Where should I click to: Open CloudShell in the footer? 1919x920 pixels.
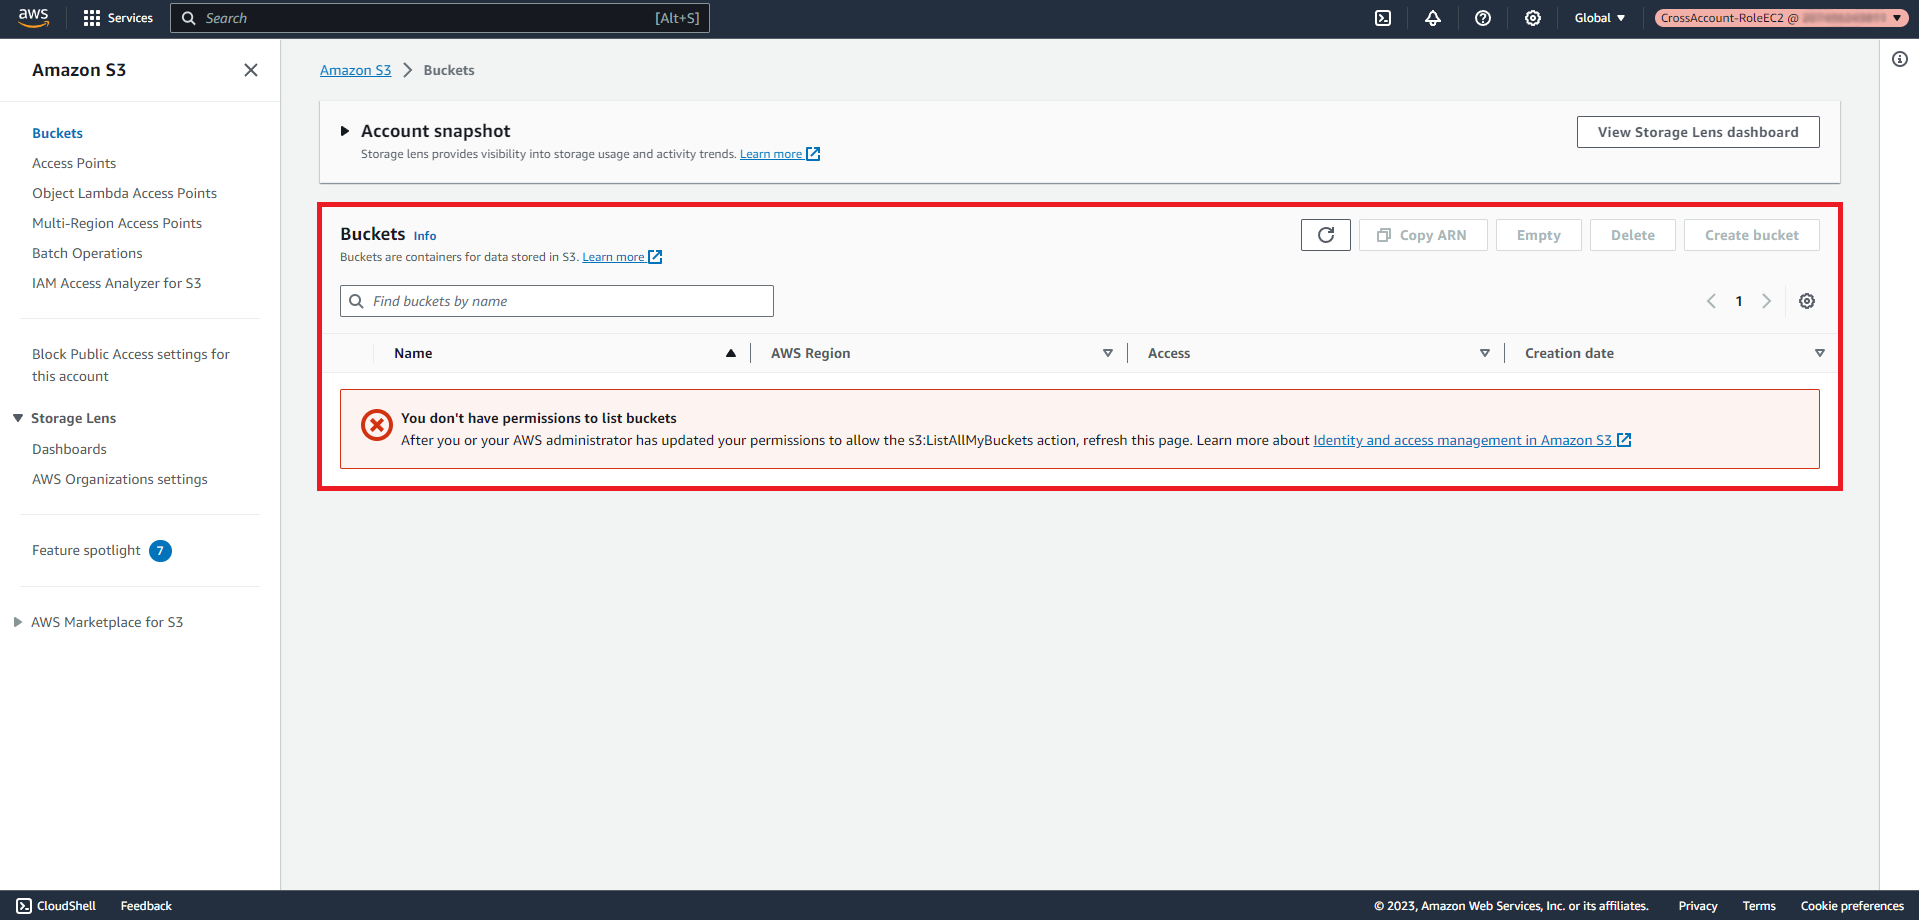pyautogui.click(x=56, y=906)
